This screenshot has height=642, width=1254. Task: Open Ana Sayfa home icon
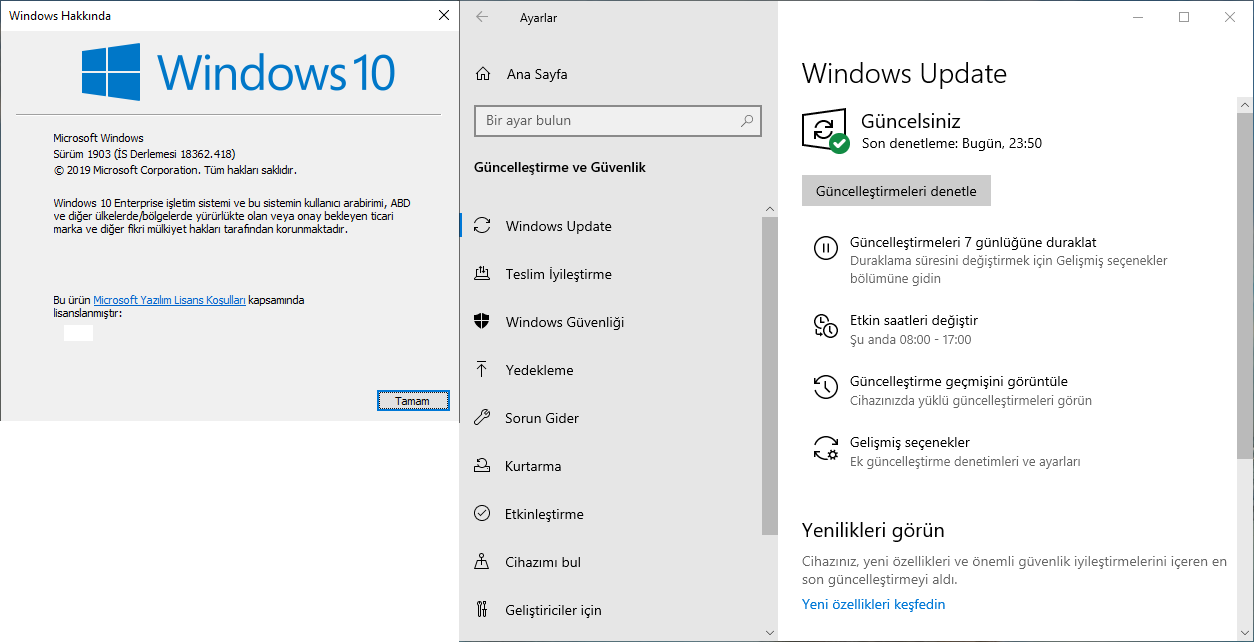click(x=483, y=74)
